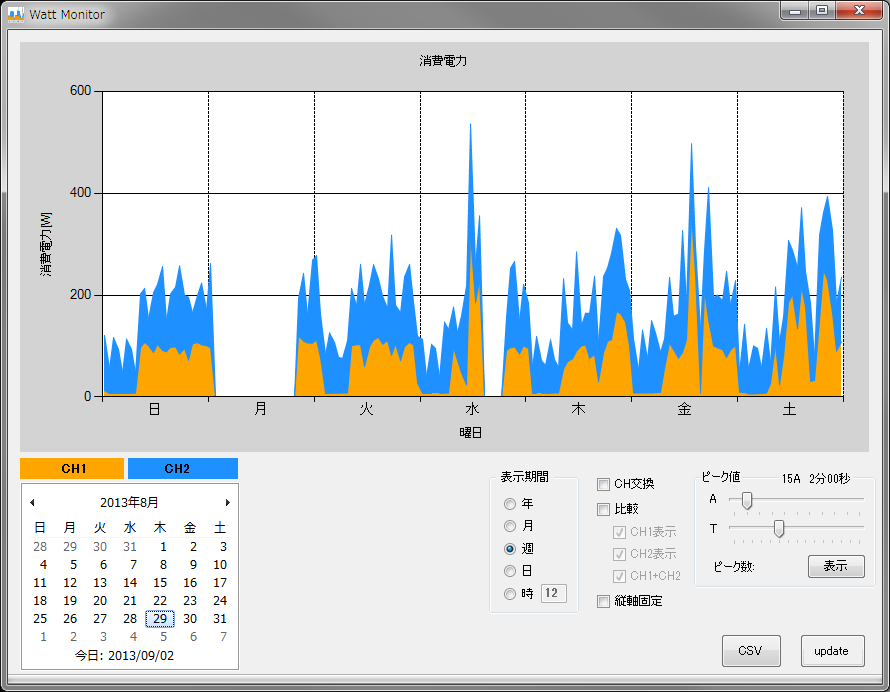Click the 400 y-axis label
Image resolution: width=890 pixels, height=692 pixels.
[x=81, y=193]
